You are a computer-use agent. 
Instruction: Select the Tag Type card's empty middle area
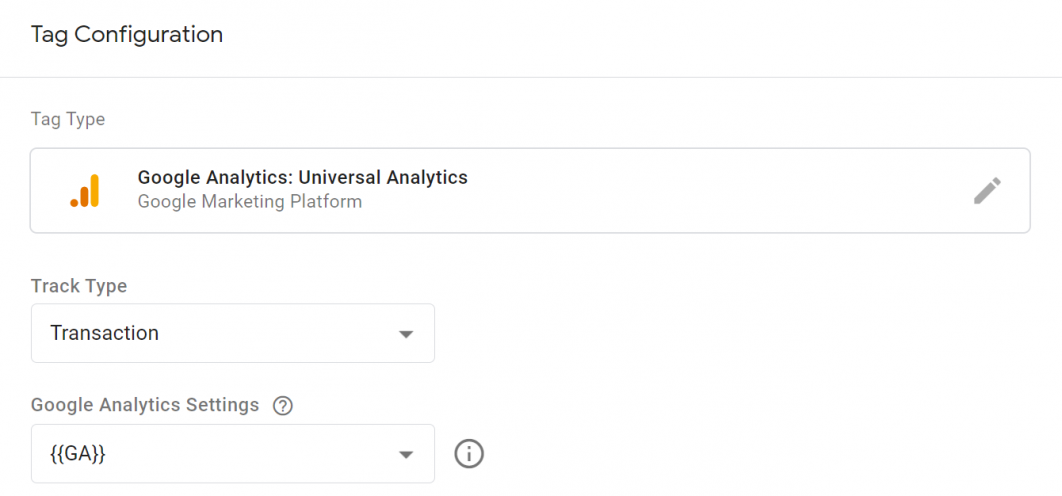point(700,191)
